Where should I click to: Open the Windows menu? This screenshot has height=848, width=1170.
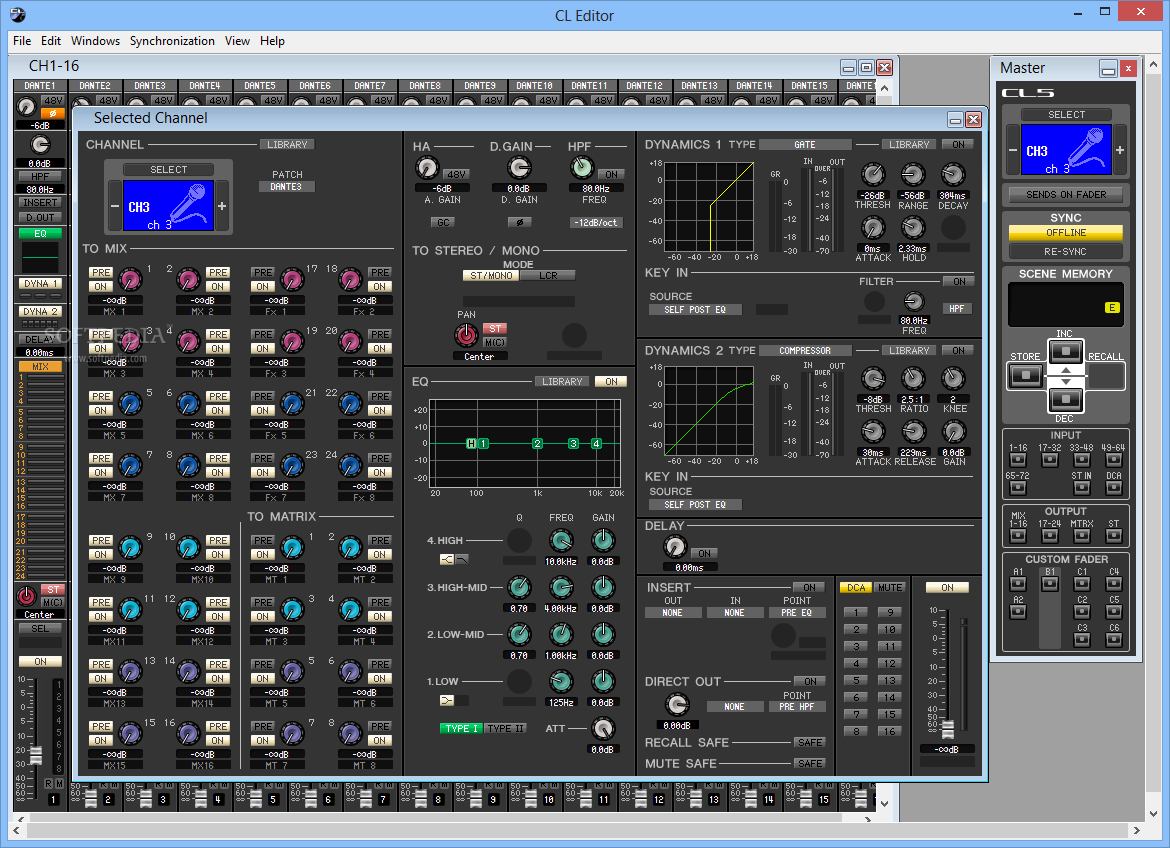(96, 41)
